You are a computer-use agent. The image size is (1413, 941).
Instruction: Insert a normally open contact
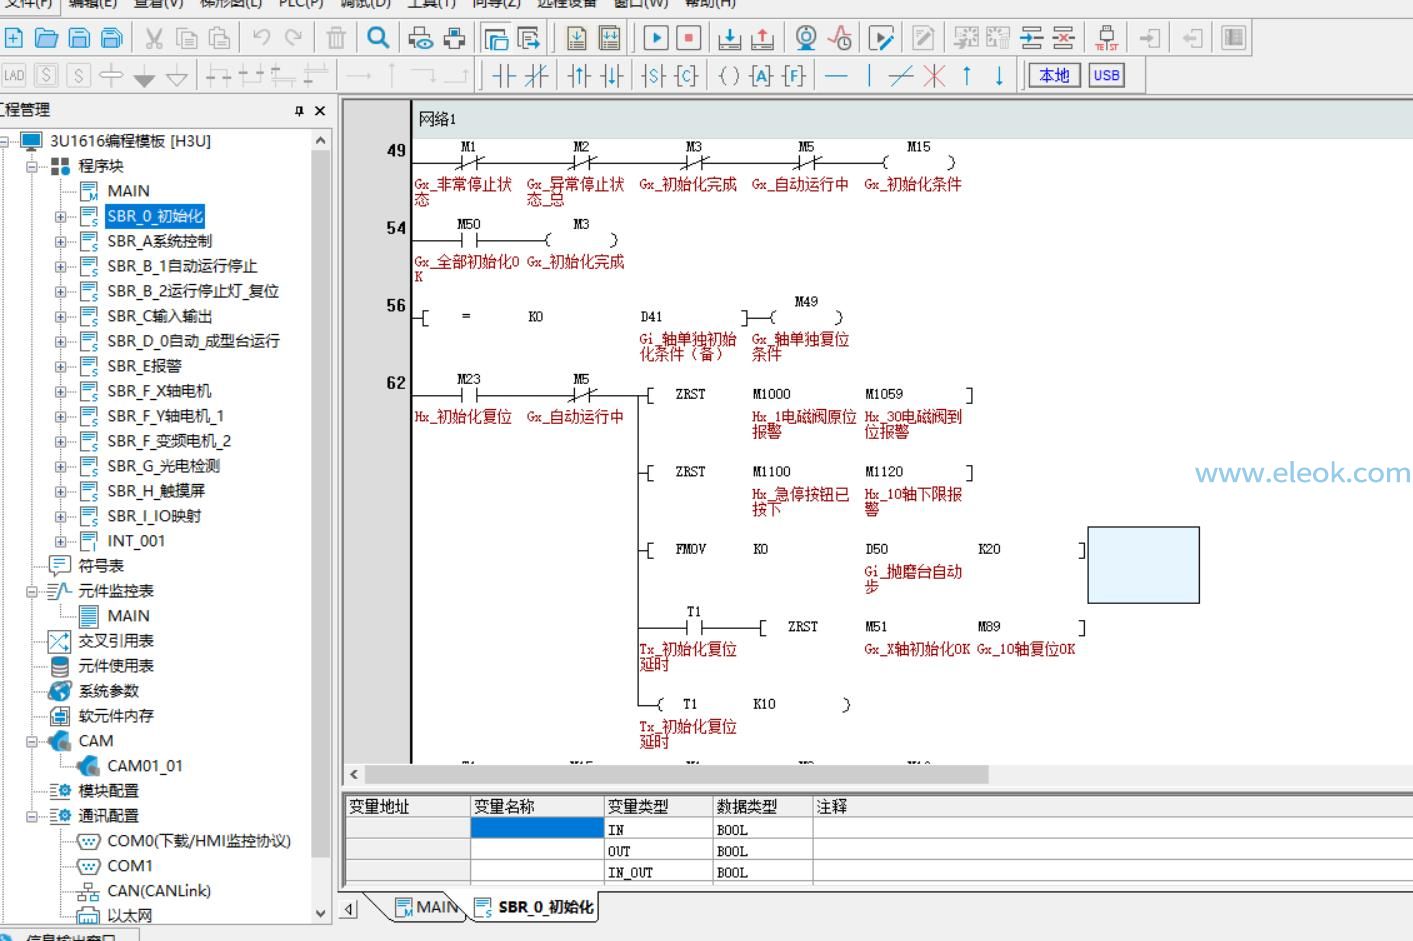point(504,75)
